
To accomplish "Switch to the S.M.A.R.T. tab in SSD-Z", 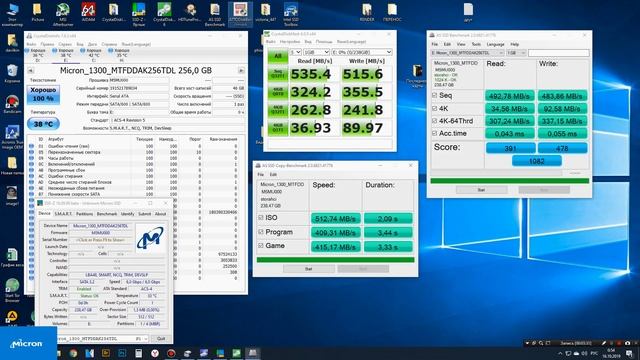I will pyautogui.click(x=63, y=214).
